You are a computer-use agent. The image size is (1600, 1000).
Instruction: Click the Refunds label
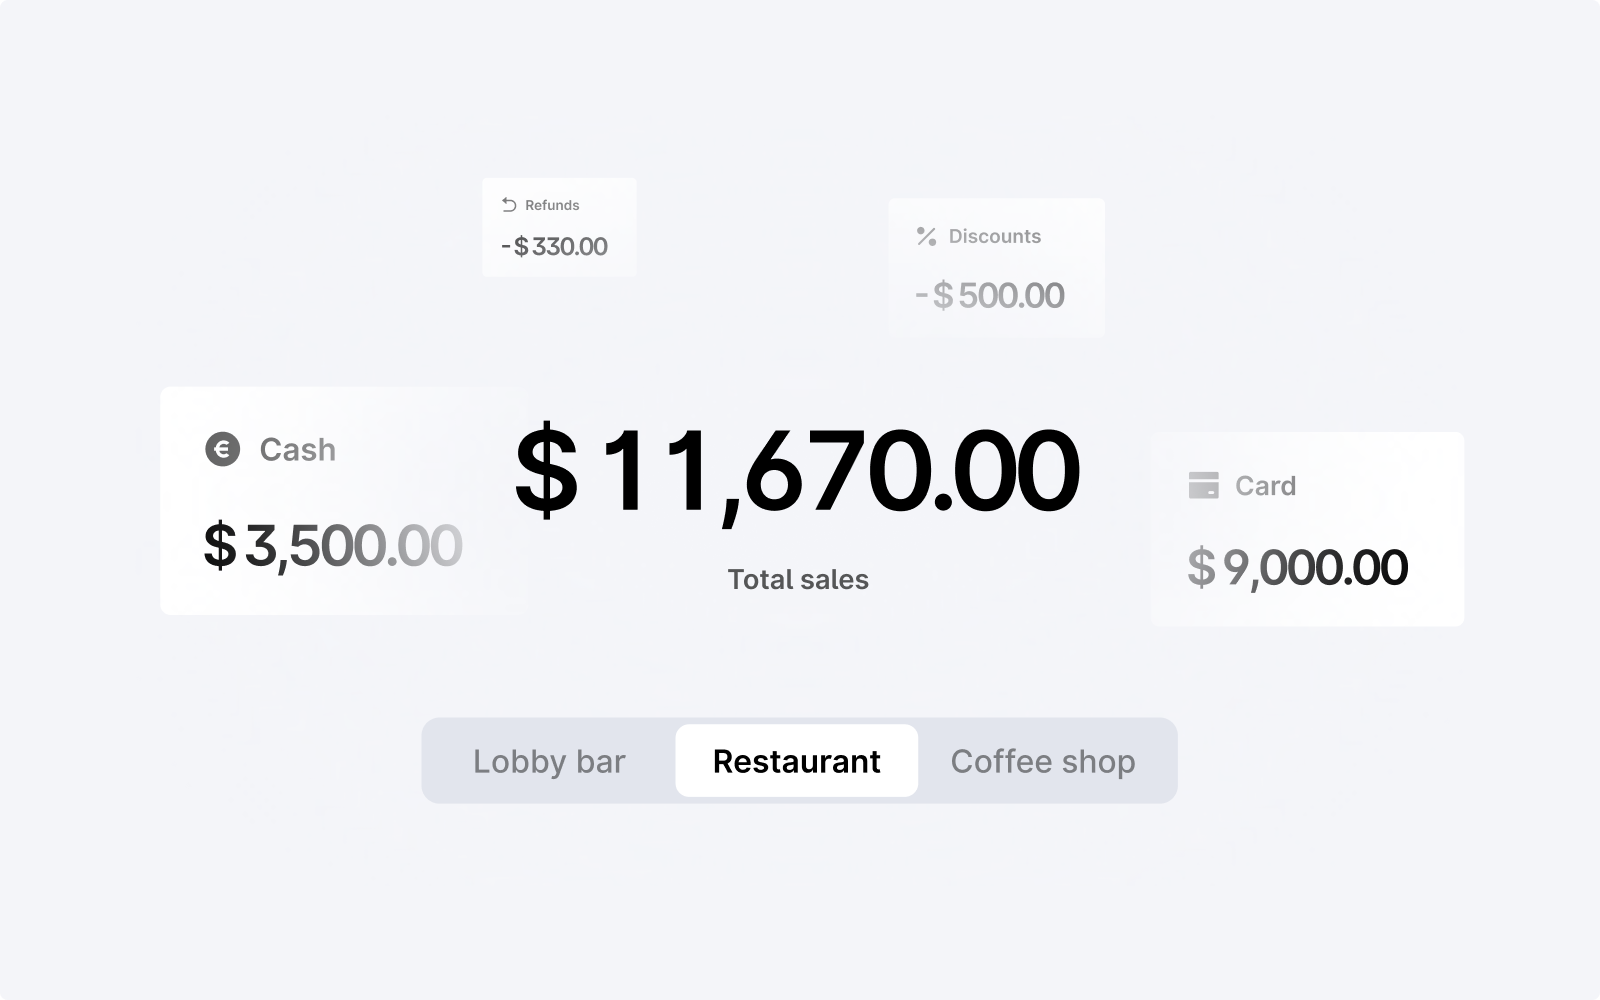click(552, 205)
